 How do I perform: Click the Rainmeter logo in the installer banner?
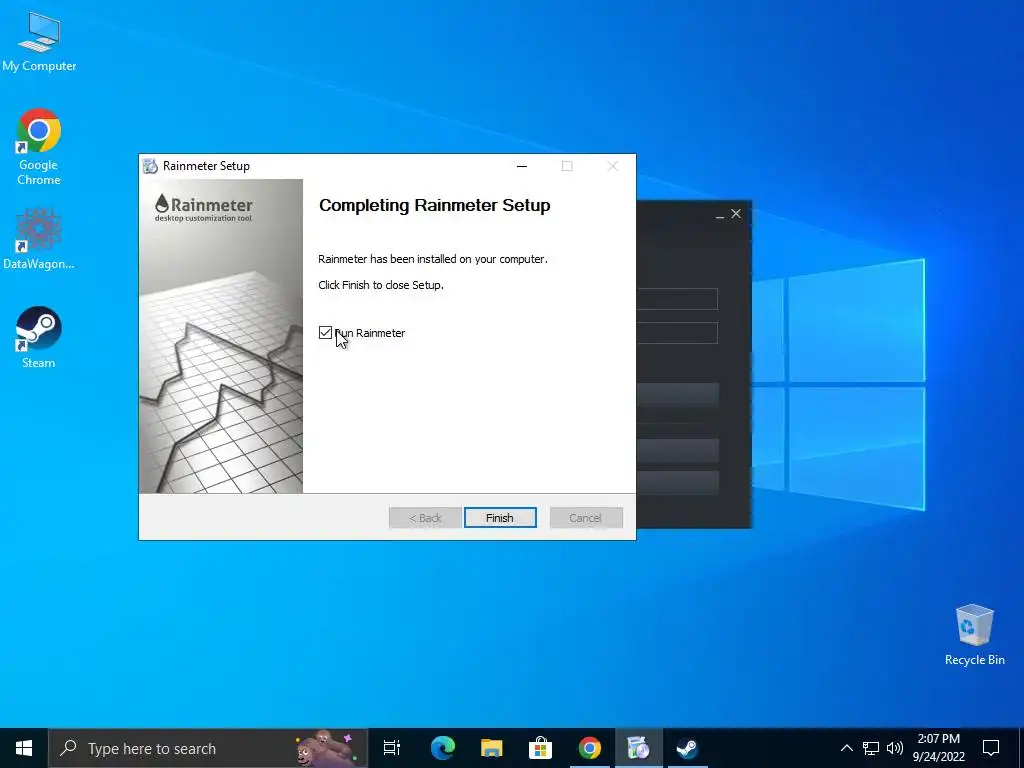tap(204, 208)
